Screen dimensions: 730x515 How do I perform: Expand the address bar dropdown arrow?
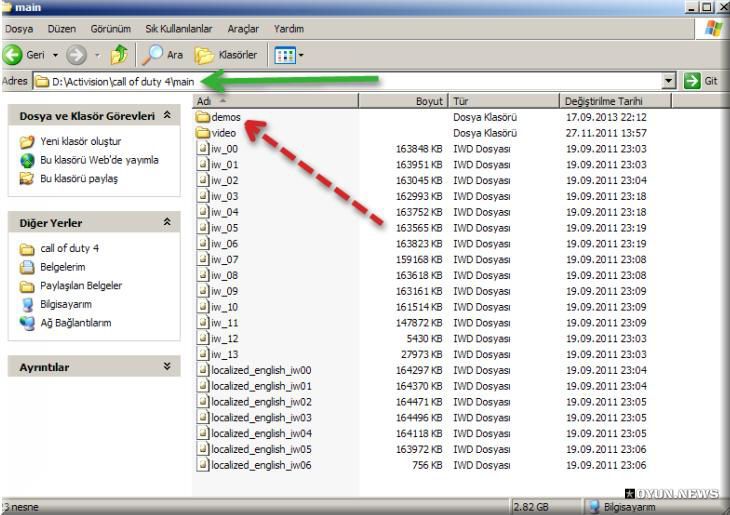669,81
